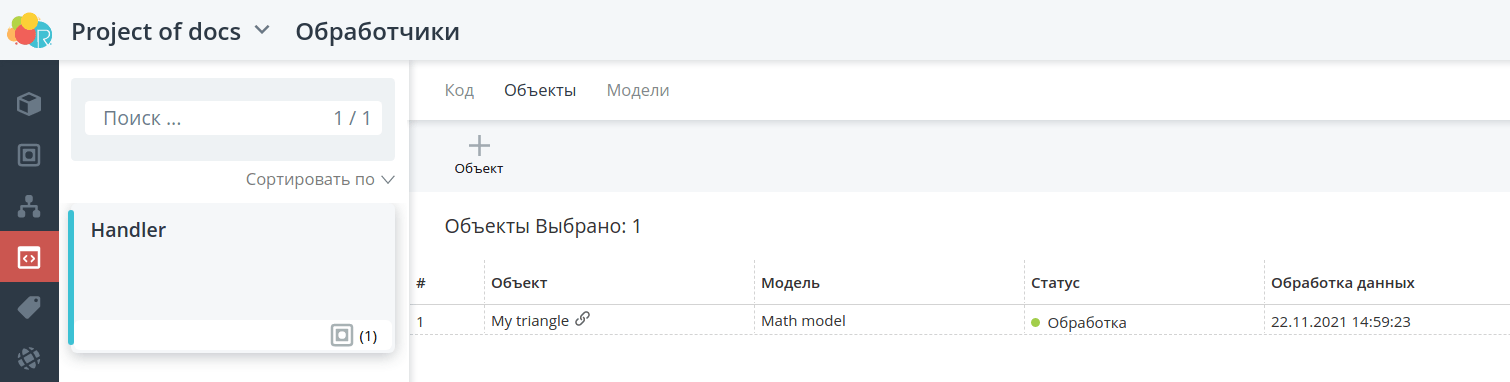Select the Handler card in list
1510x382 pixels.
(232, 278)
